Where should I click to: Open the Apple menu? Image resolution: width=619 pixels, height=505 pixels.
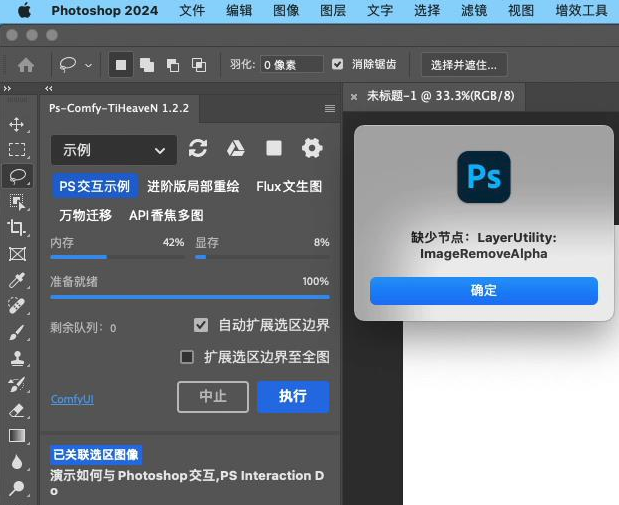pyautogui.click(x=24, y=11)
